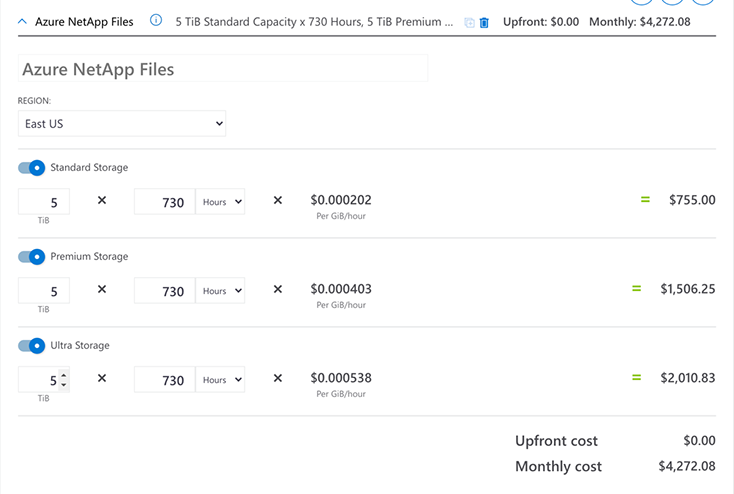Delete the estimate using the trash icon

(x=484, y=22)
